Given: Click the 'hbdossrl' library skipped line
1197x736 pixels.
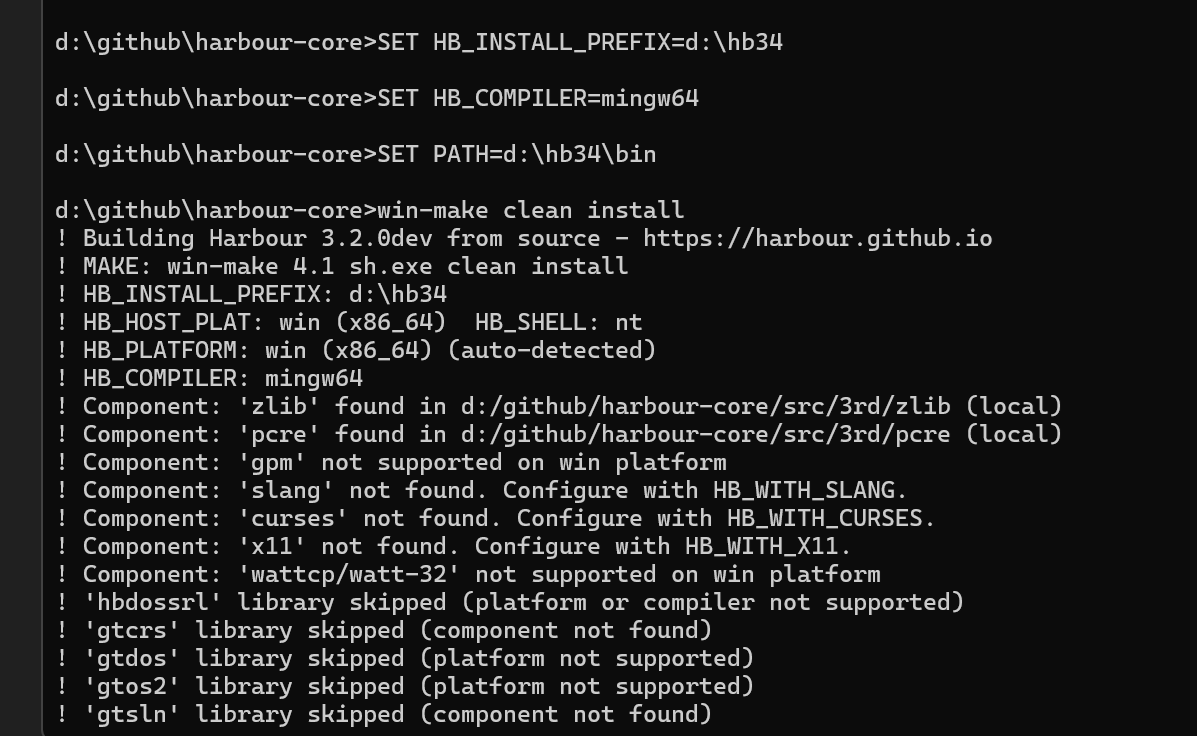Looking at the screenshot, I should [x=522, y=602].
